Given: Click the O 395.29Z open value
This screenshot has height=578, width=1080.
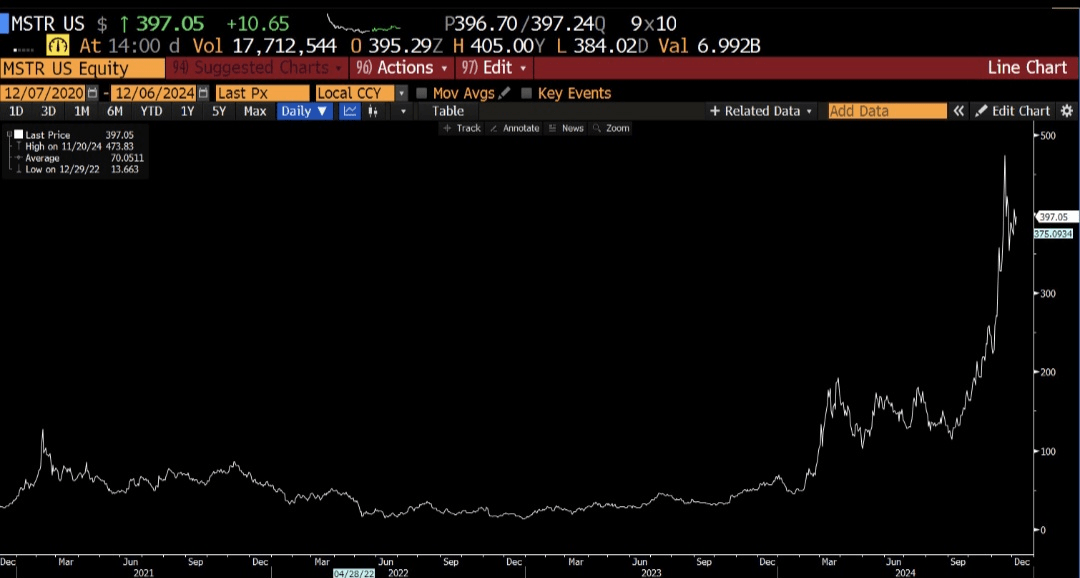Looking at the screenshot, I should pos(396,46).
